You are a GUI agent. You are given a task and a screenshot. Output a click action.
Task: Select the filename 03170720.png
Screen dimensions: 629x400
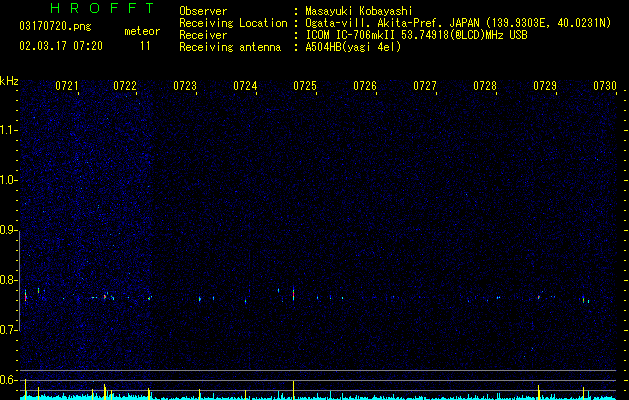coord(55,27)
